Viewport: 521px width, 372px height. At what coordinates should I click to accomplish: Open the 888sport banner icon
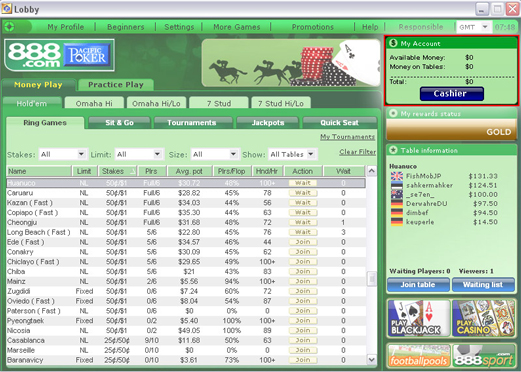(483, 356)
